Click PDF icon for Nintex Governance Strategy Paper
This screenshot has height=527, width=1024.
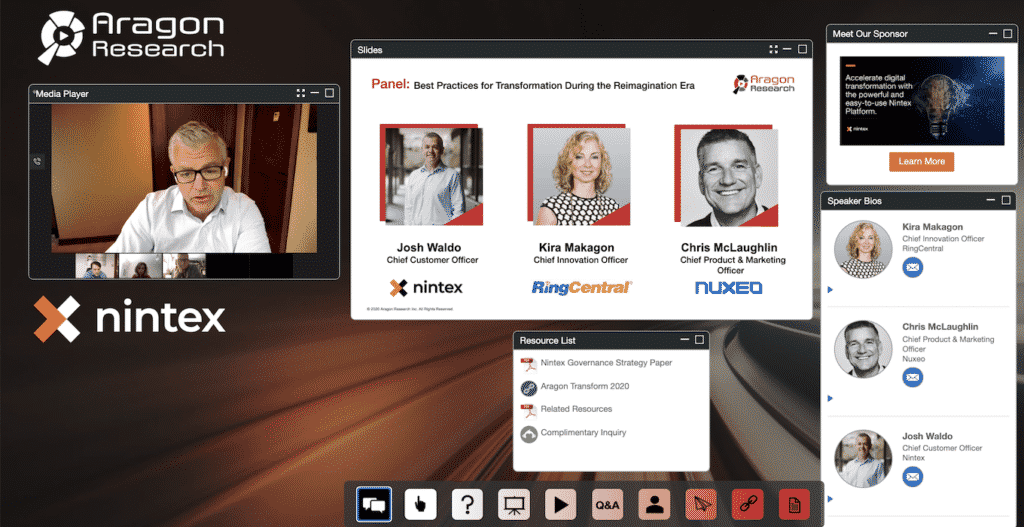[x=528, y=364]
